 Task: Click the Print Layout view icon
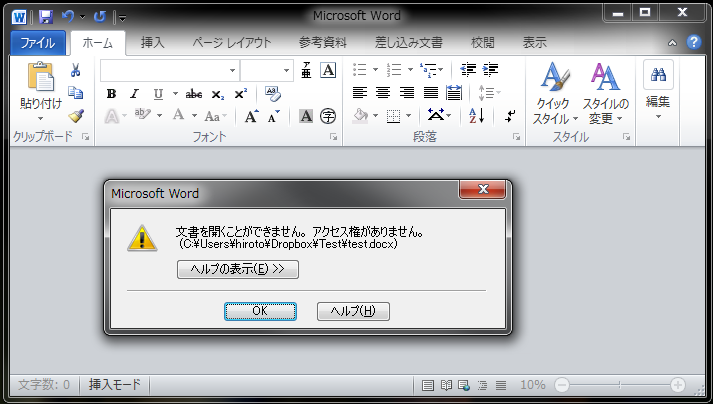point(427,385)
